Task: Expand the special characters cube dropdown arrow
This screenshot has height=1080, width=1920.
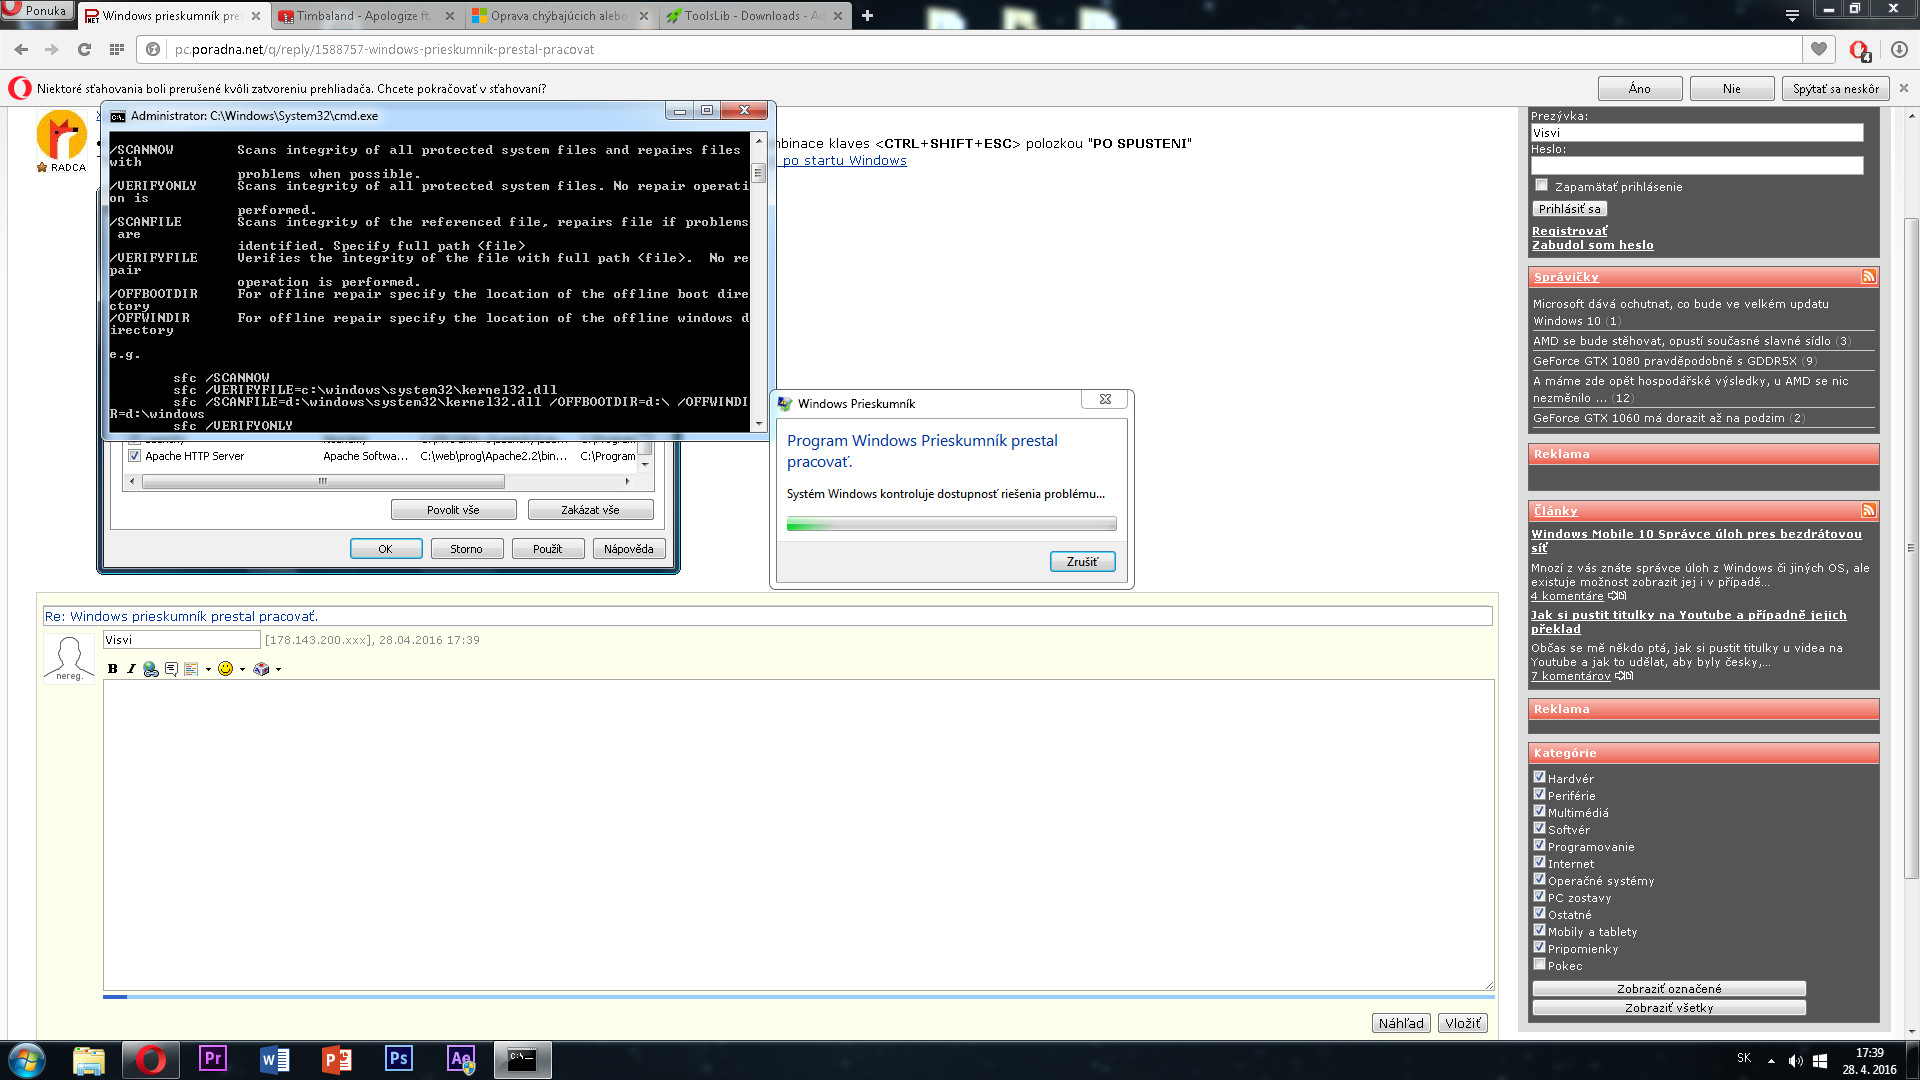Action: pyautogui.click(x=278, y=670)
